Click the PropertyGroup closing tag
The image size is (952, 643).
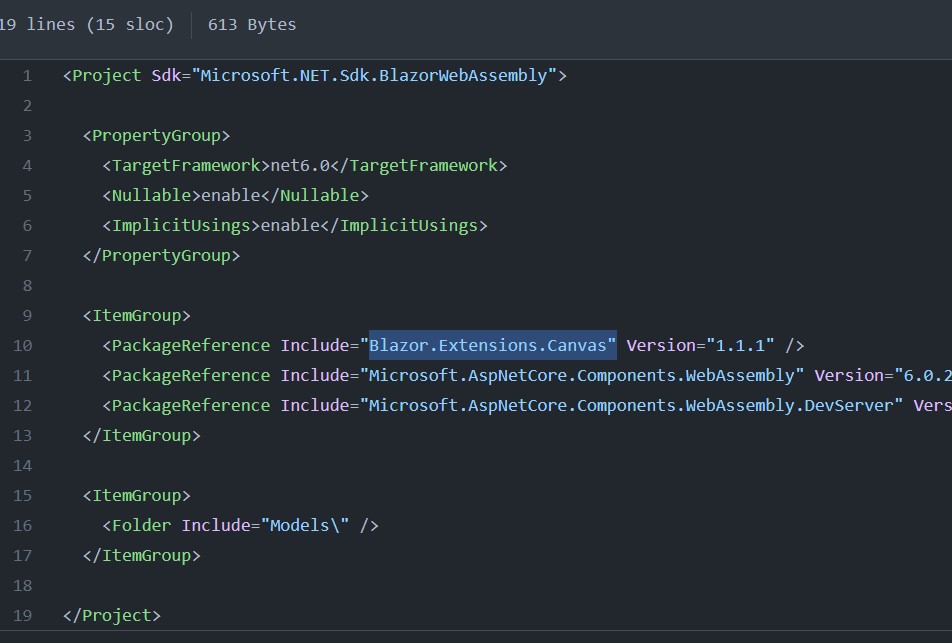tap(162, 256)
